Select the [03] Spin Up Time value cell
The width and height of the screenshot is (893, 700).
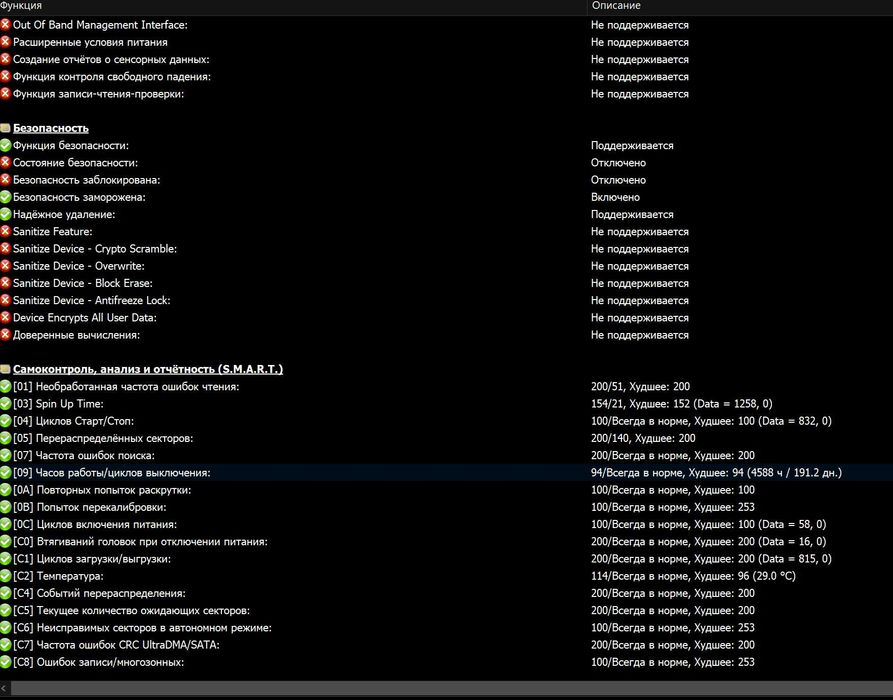click(x=682, y=403)
